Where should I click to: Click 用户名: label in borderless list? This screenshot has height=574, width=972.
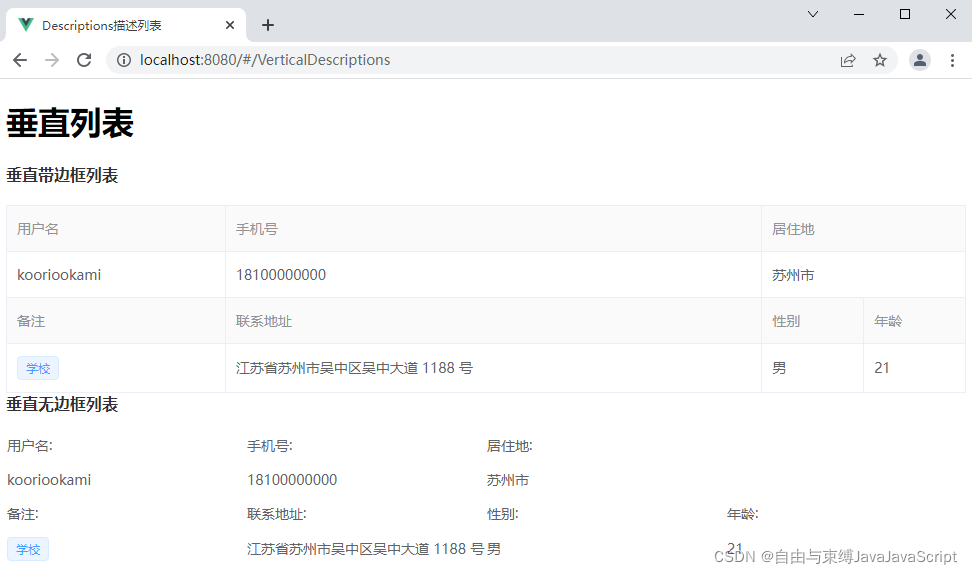point(30,446)
